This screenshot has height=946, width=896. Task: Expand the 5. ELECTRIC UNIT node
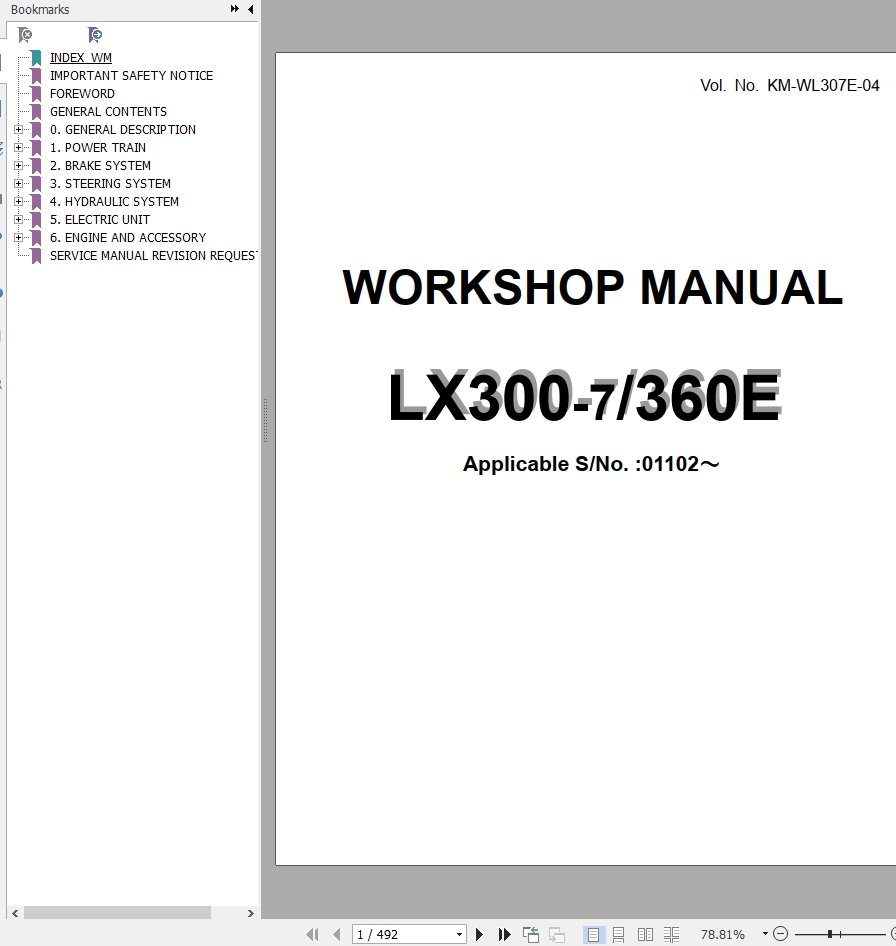[x=19, y=220]
